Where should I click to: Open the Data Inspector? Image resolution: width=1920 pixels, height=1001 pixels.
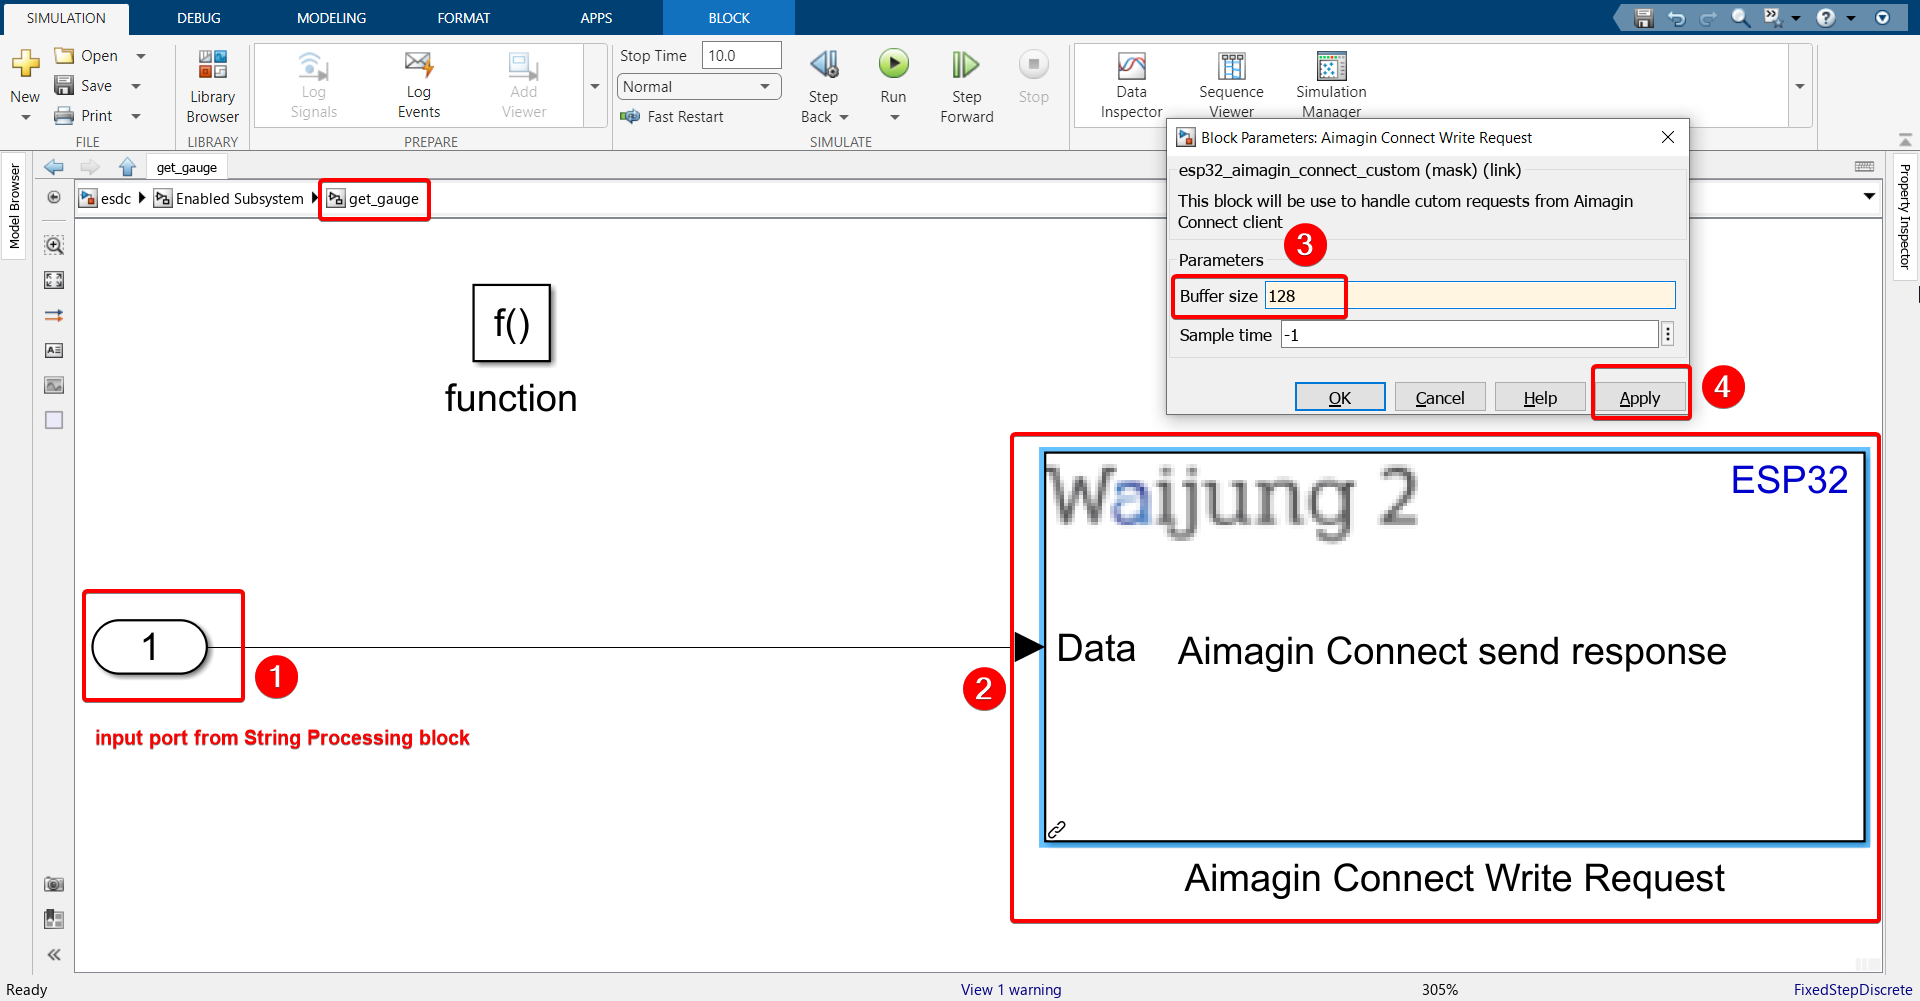pyautogui.click(x=1131, y=85)
